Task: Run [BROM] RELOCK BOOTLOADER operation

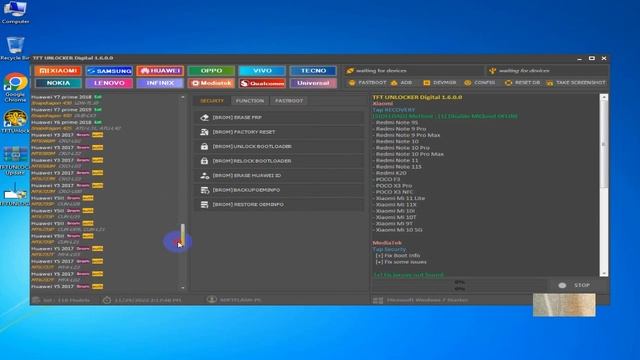Action: 279,161
